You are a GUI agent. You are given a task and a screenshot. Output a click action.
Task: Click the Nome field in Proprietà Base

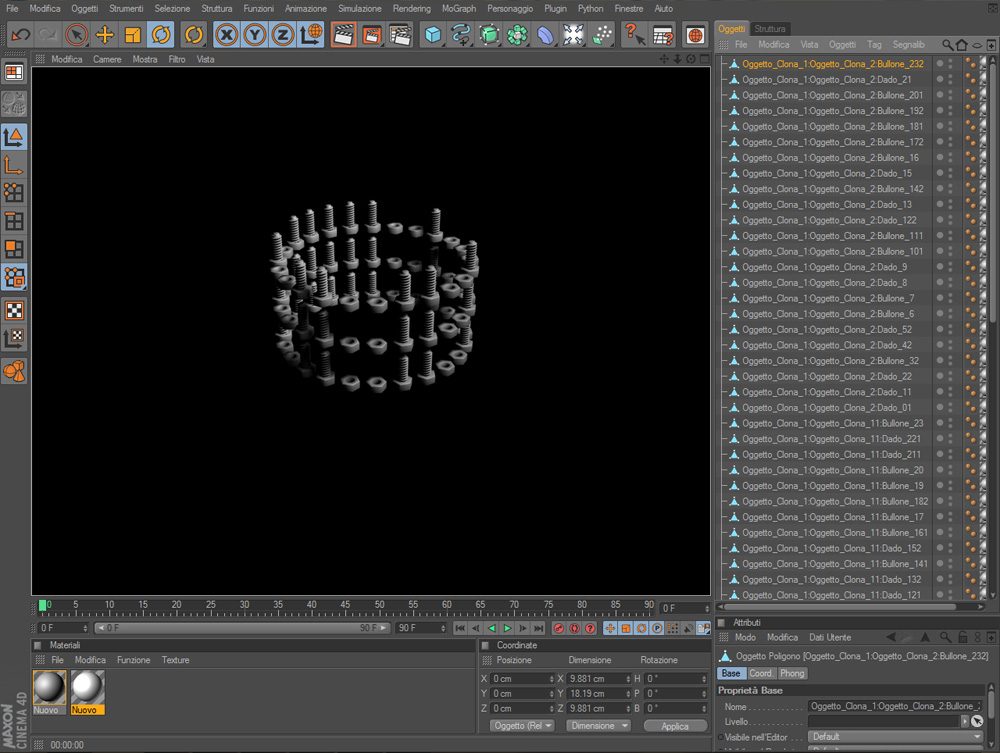coord(894,706)
